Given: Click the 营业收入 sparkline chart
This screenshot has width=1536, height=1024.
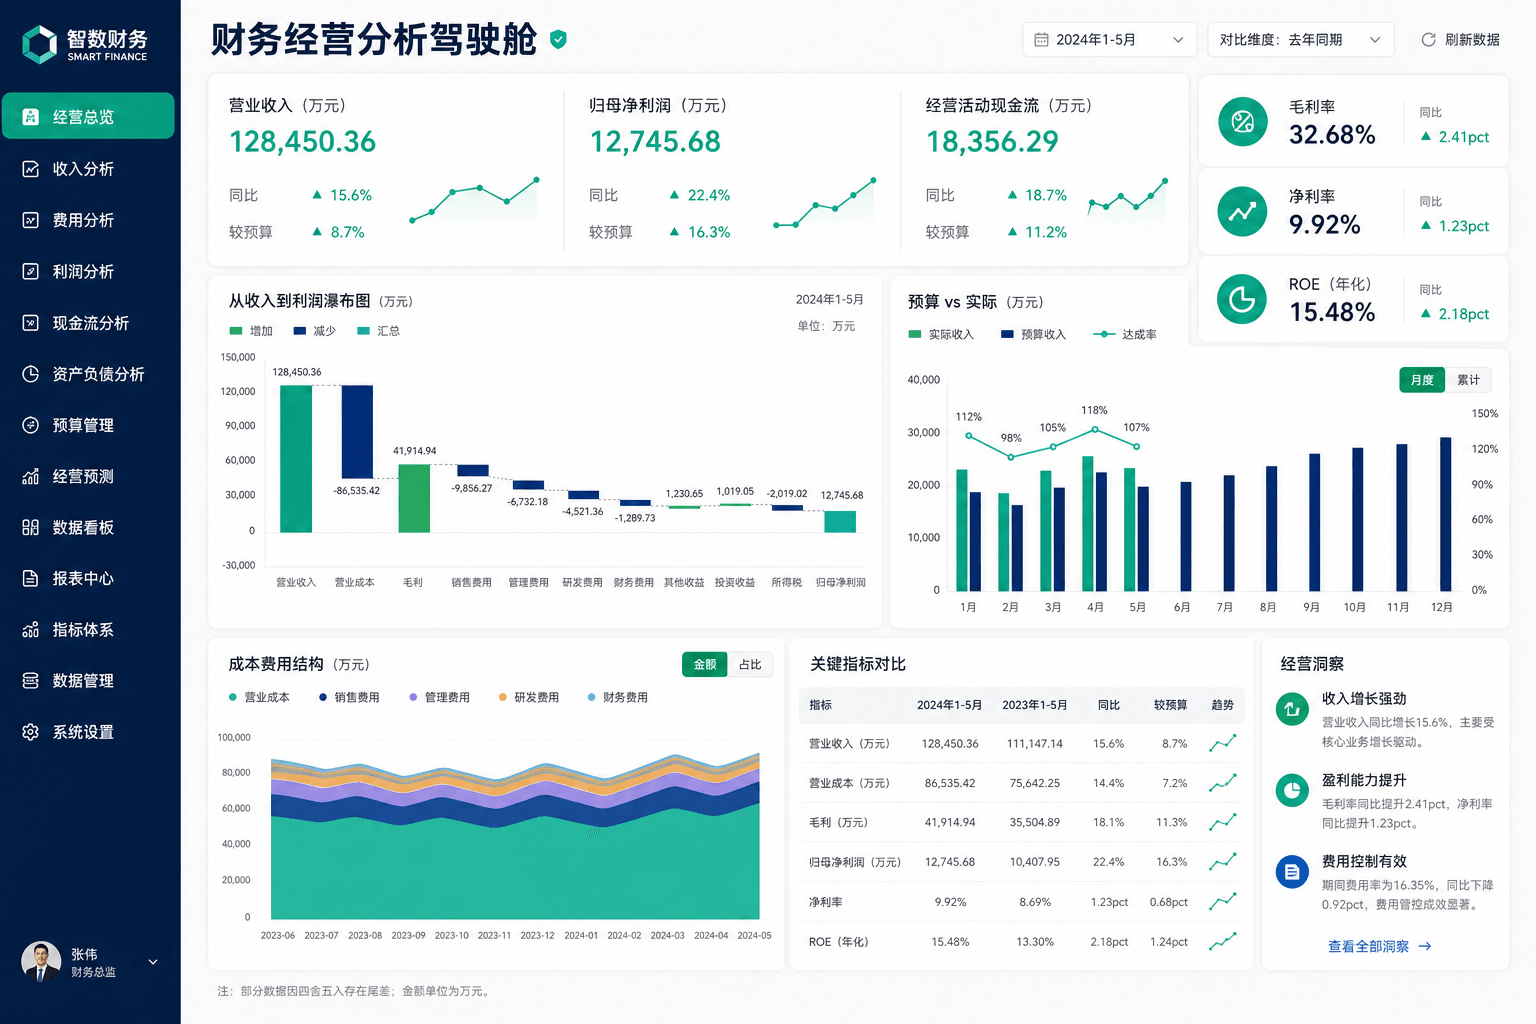Looking at the screenshot, I should pyautogui.click(x=474, y=200).
